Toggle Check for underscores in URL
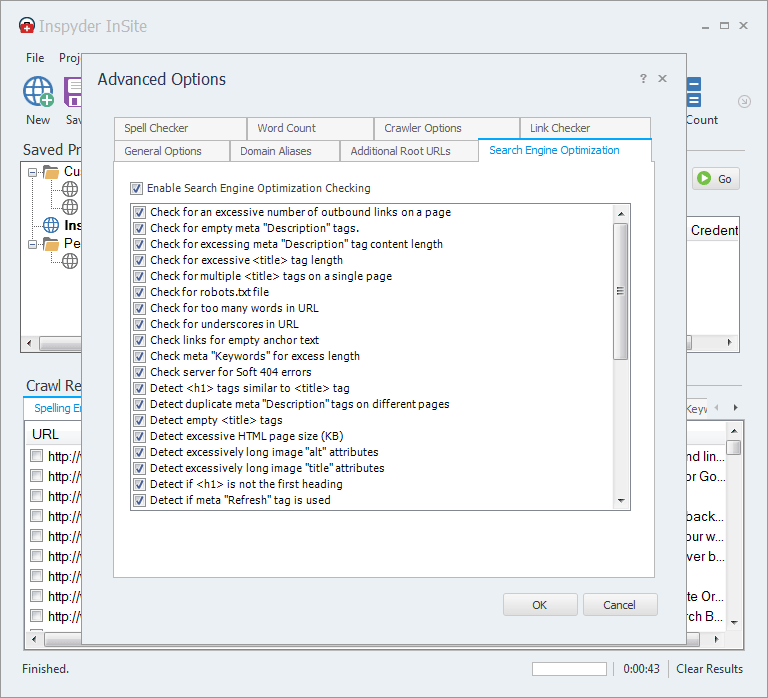The image size is (768, 698). click(140, 324)
